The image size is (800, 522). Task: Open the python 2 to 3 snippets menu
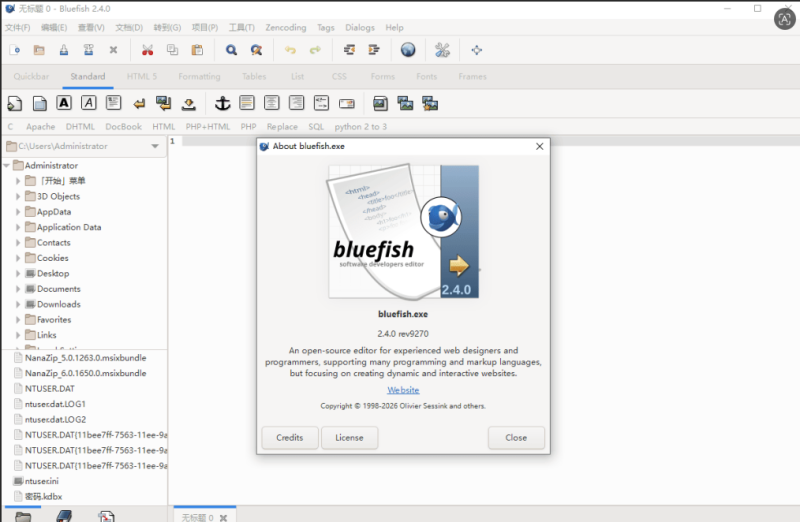361,127
